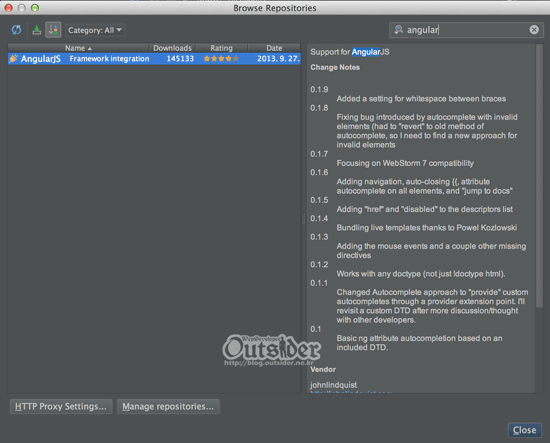Click the download and install plugin icon
The image size is (550, 443).
click(36, 30)
